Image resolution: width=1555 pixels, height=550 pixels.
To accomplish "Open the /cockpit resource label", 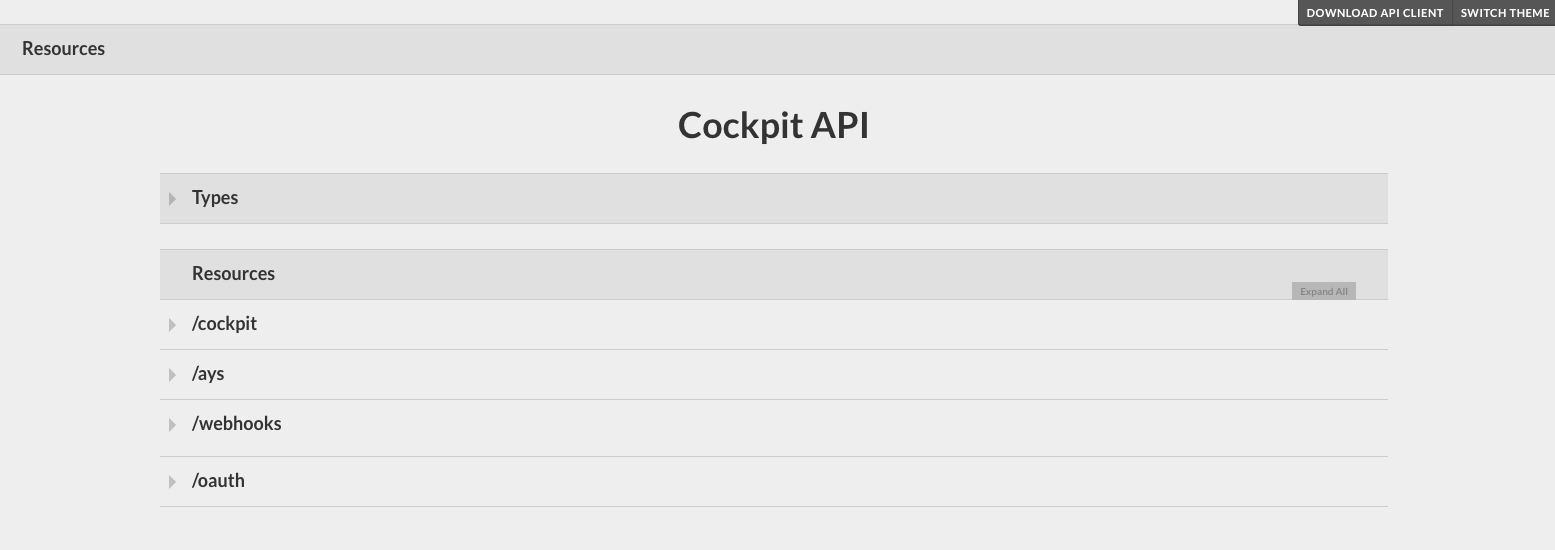I will [224, 324].
